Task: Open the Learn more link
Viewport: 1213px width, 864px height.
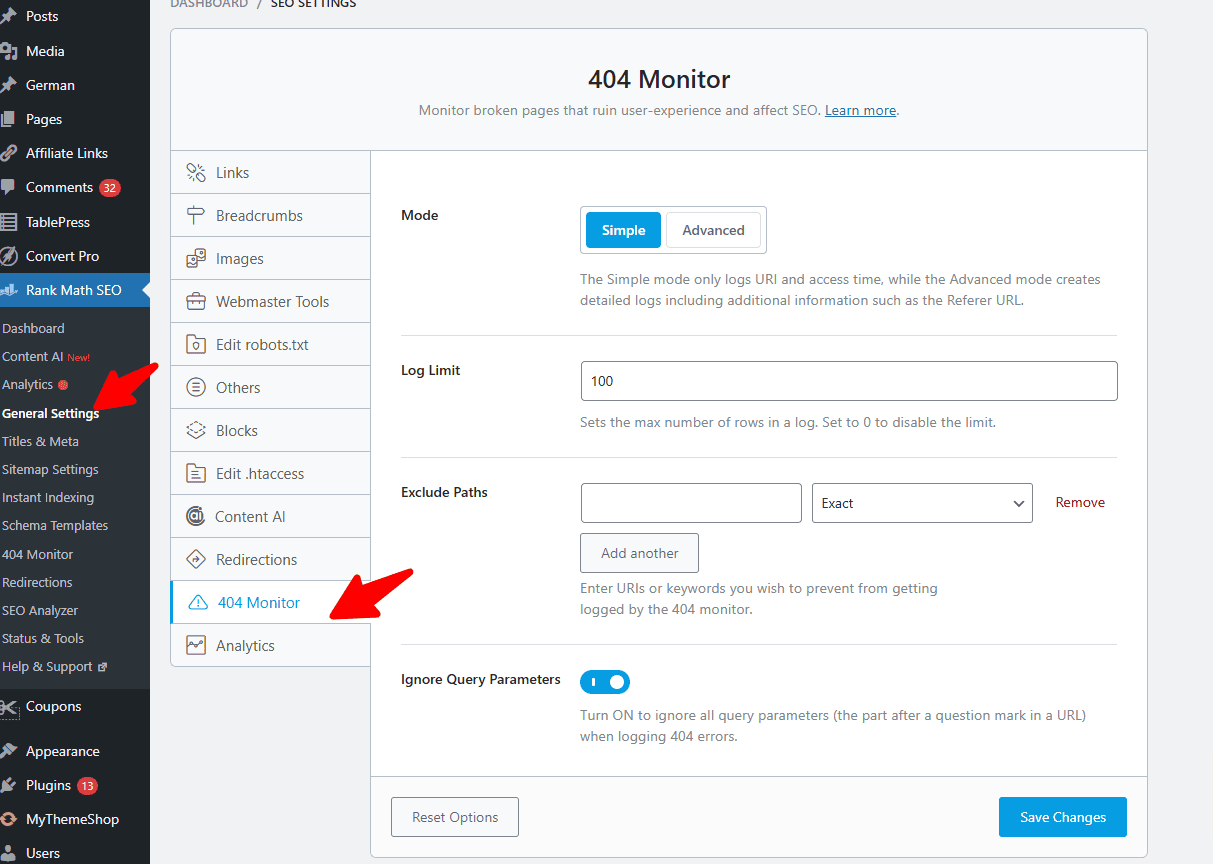Action: 860,110
